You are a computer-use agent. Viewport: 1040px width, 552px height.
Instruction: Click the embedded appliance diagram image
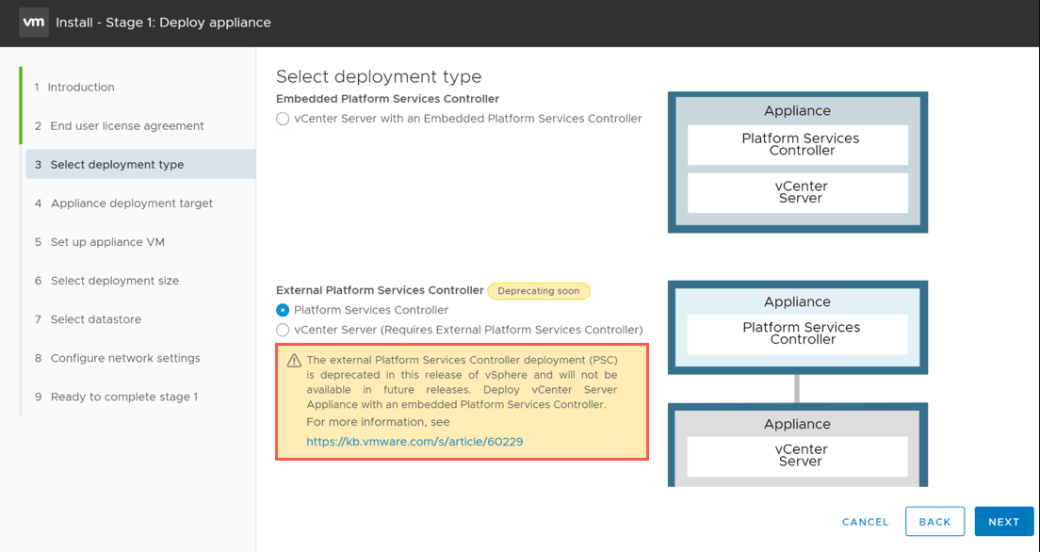[797, 162]
